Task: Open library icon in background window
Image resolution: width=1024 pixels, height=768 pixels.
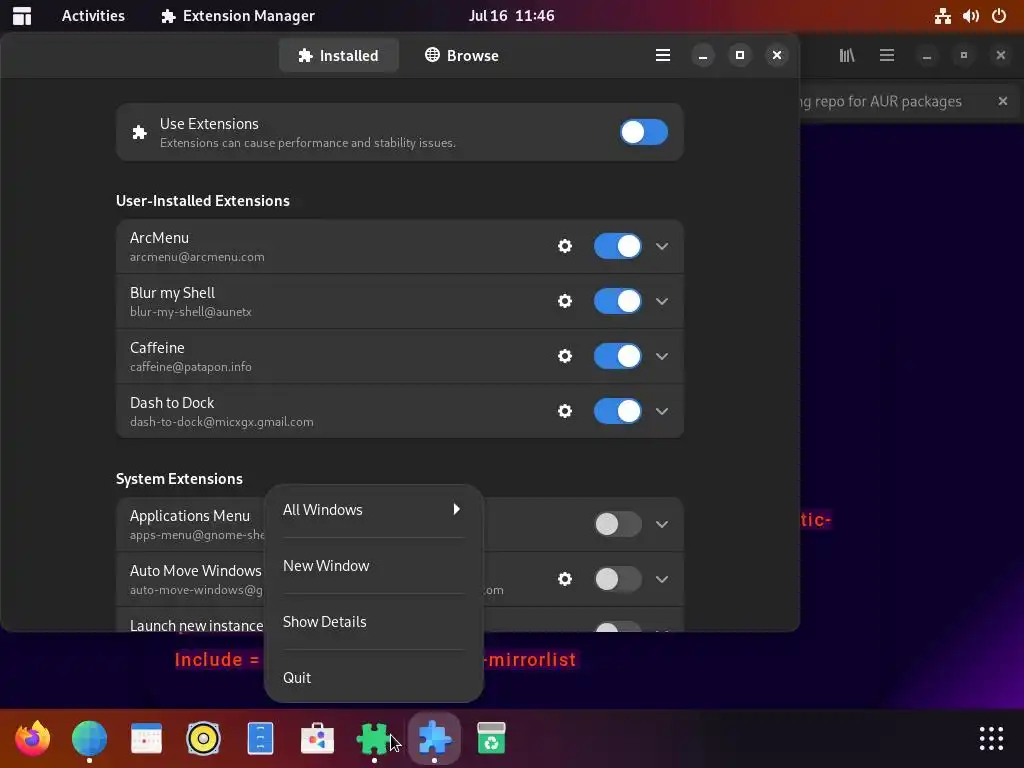Action: coord(847,56)
